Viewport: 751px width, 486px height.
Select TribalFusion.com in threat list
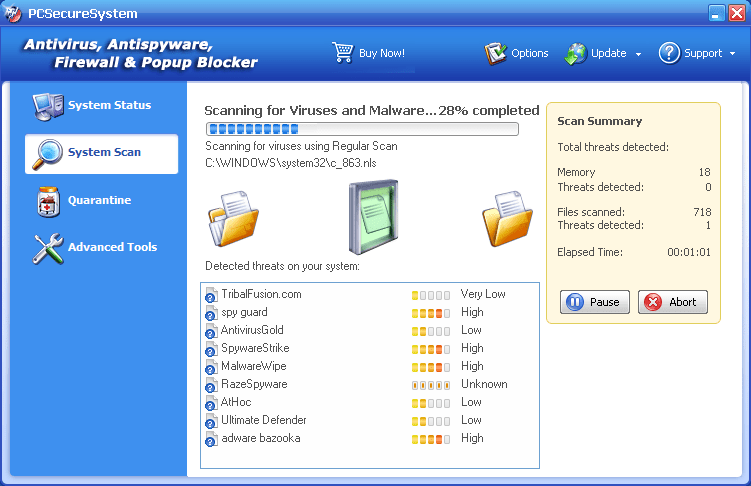(x=261, y=294)
